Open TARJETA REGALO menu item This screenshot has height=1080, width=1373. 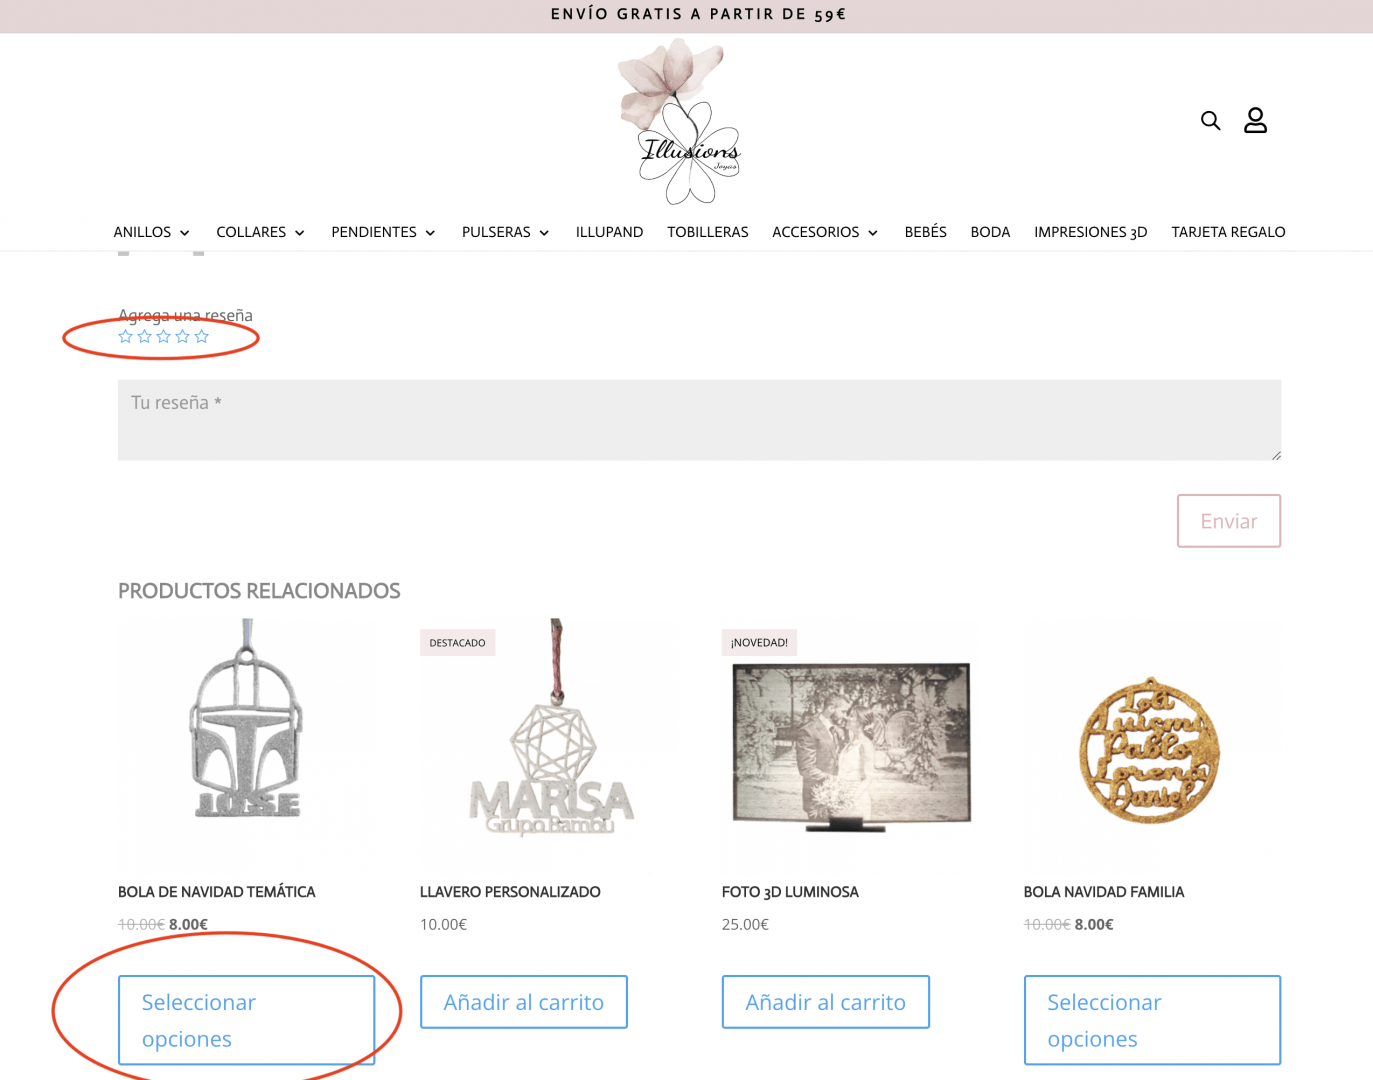click(x=1228, y=232)
